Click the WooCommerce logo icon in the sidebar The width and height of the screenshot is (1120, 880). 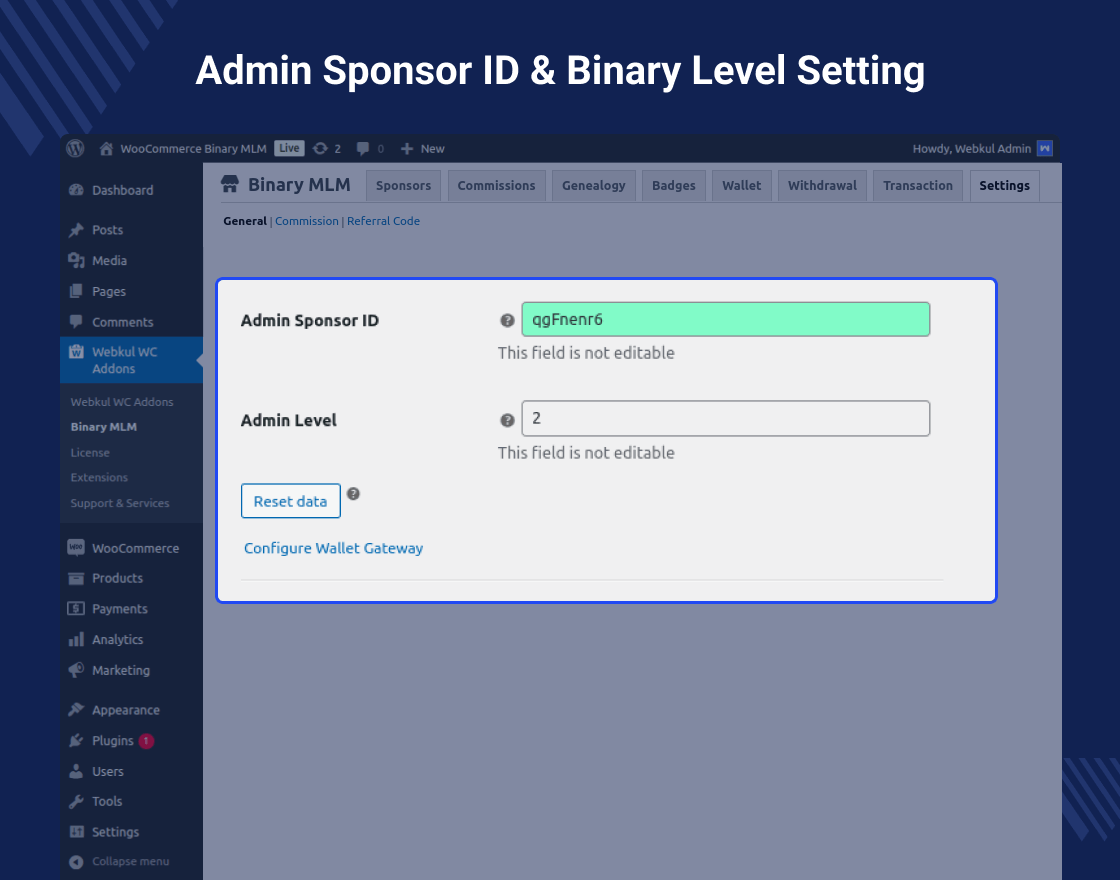76,548
